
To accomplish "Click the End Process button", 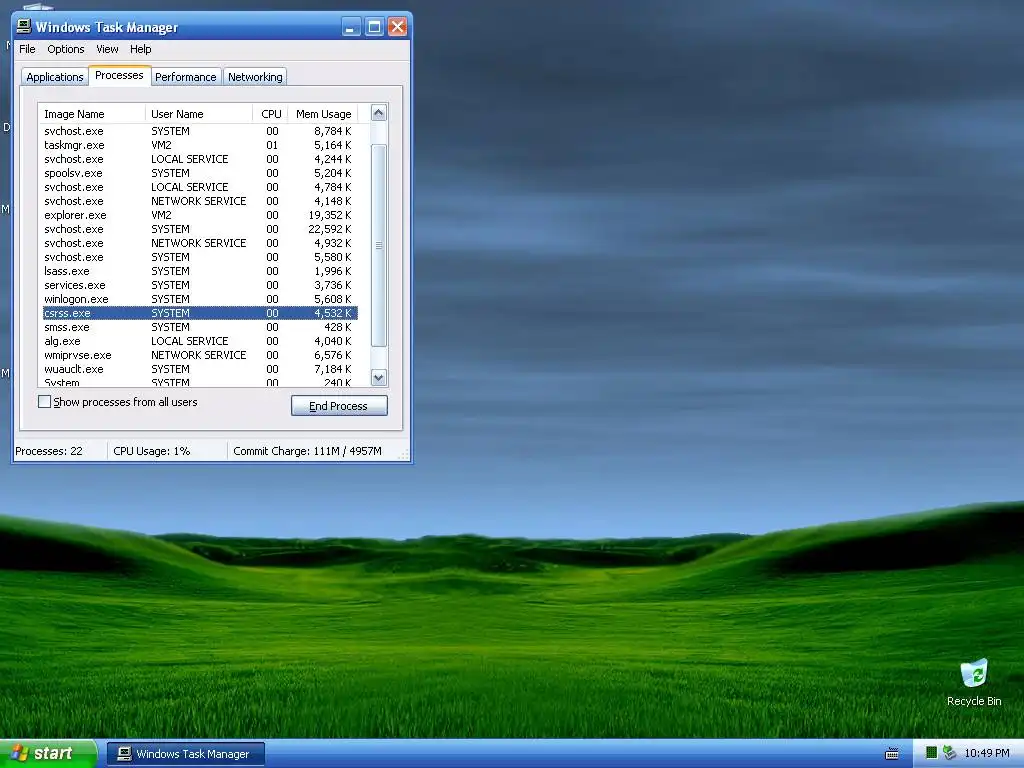I will tap(339, 406).
